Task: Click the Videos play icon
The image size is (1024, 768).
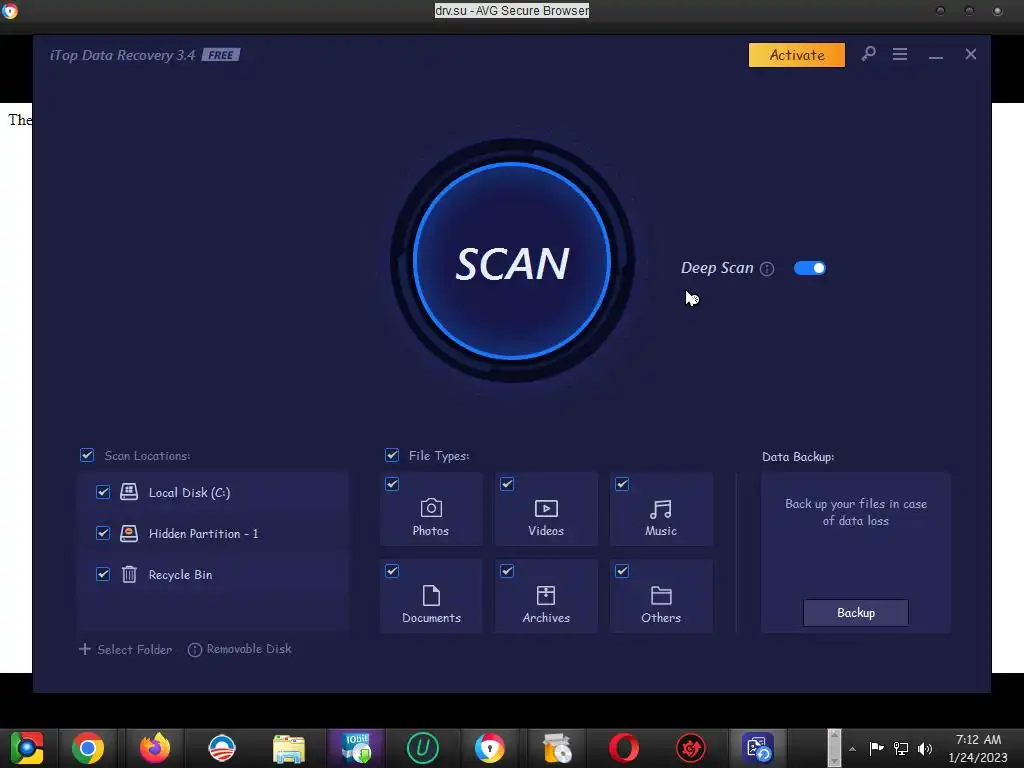Action: click(x=546, y=508)
